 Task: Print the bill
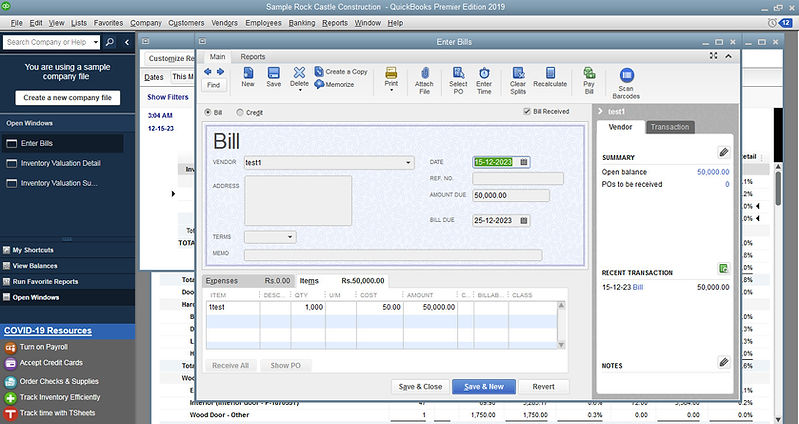(x=391, y=76)
